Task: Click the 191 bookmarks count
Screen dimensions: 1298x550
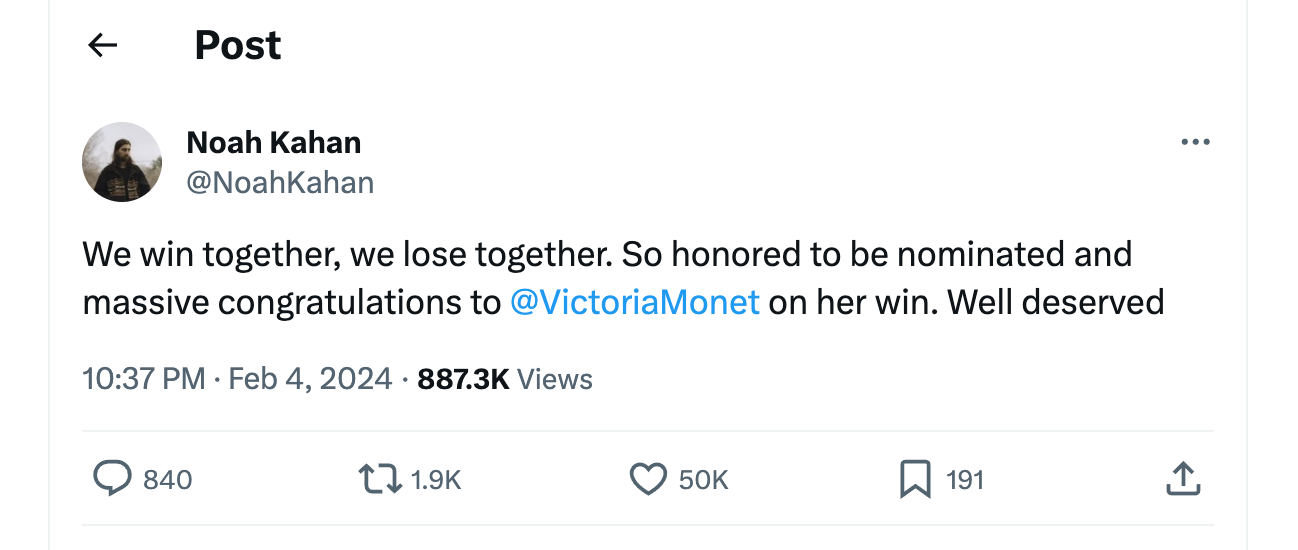Action: 965,480
